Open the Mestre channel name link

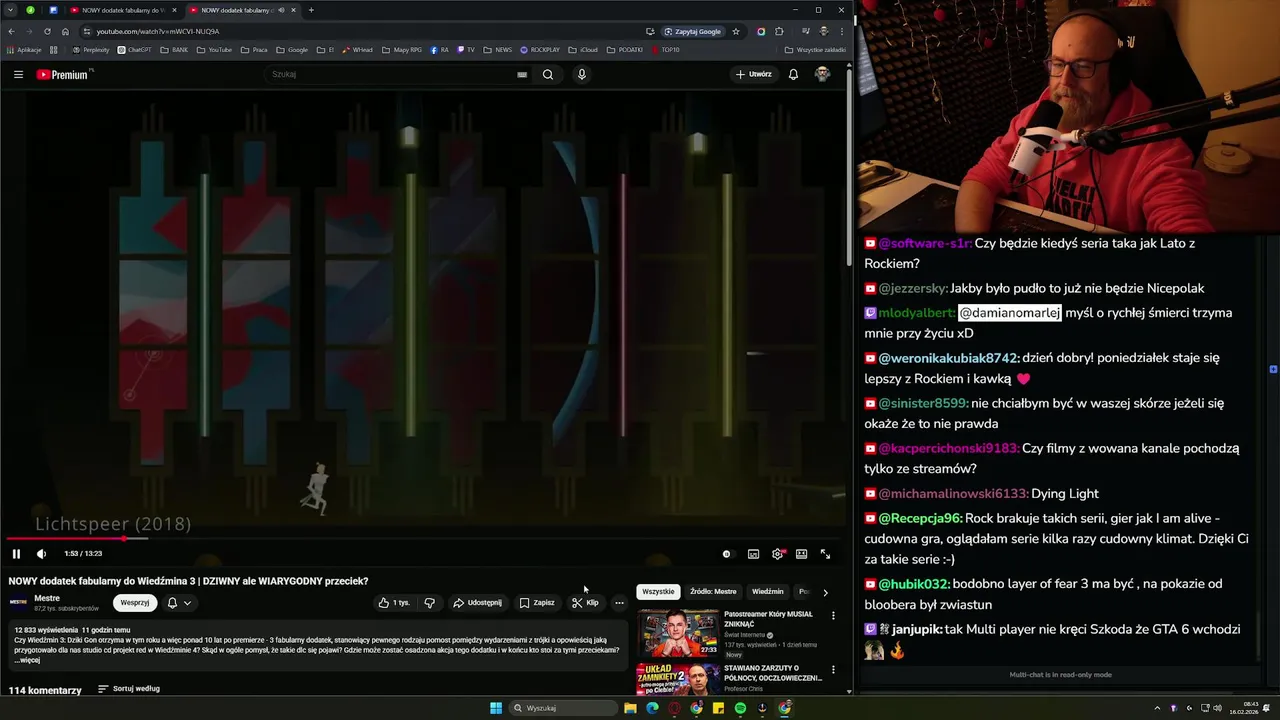click(x=47, y=598)
